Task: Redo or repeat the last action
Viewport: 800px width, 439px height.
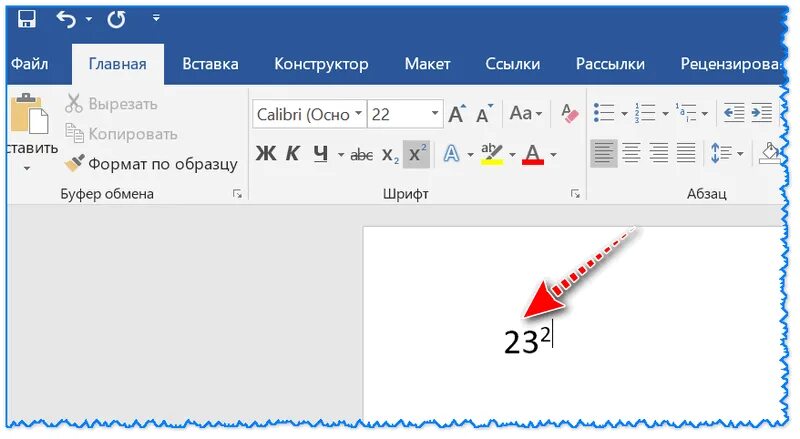Action: (x=116, y=19)
